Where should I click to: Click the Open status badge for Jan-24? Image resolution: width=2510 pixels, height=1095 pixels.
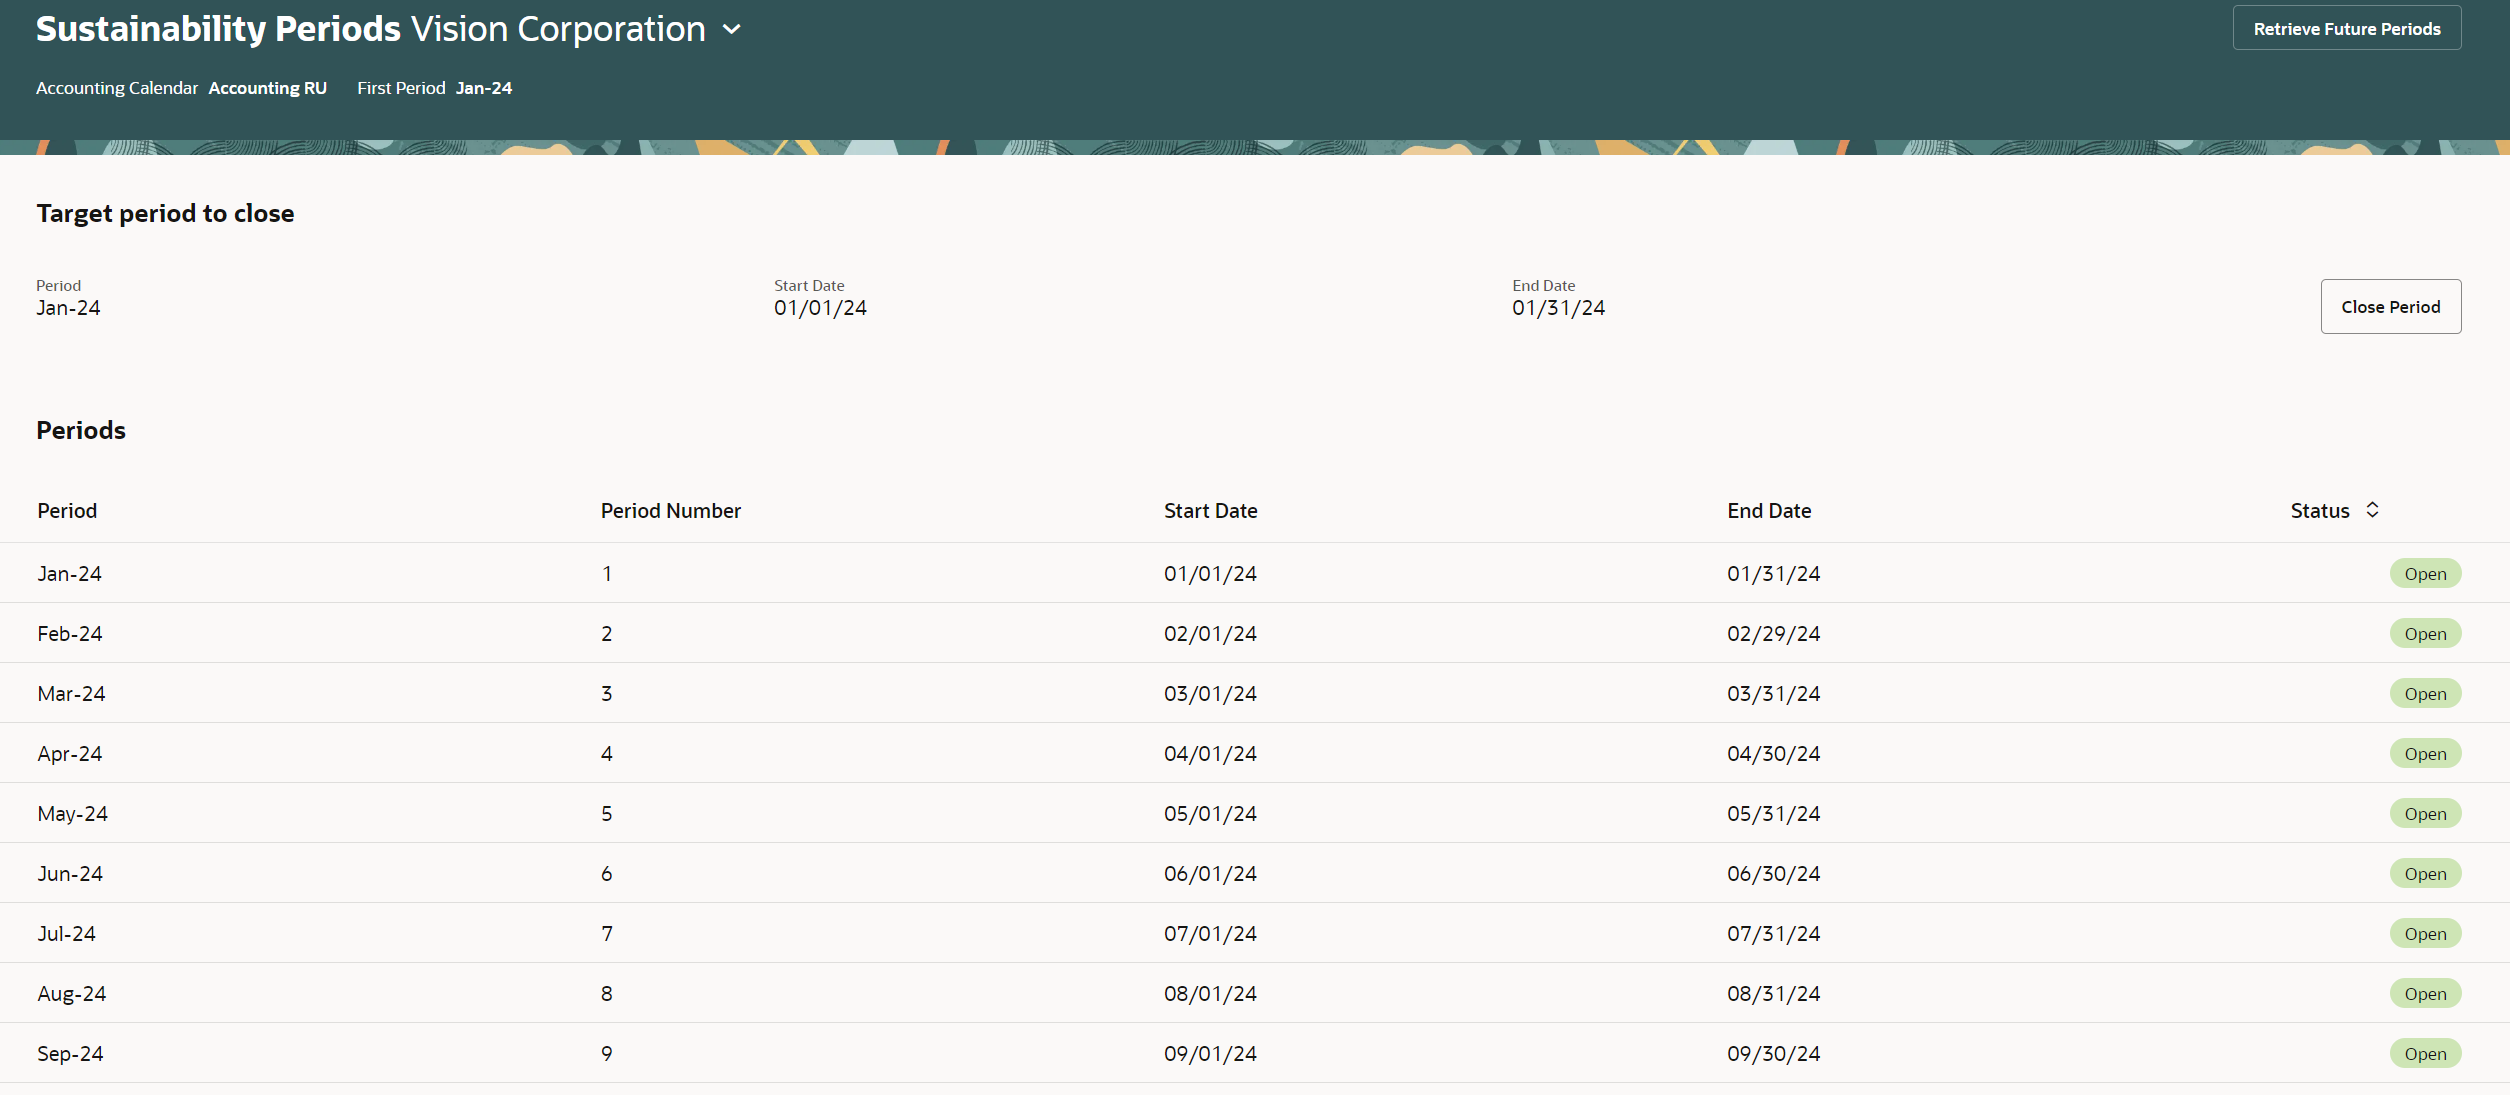[2425, 574]
